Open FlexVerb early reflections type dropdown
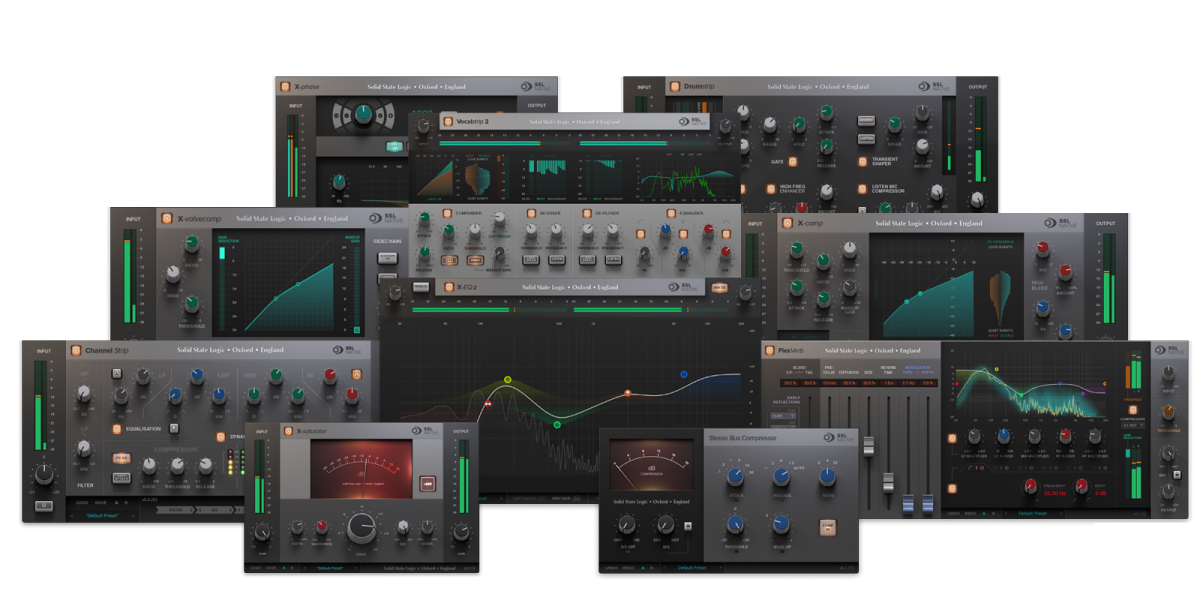This screenshot has width=1200, height=600. coord(783,416)
